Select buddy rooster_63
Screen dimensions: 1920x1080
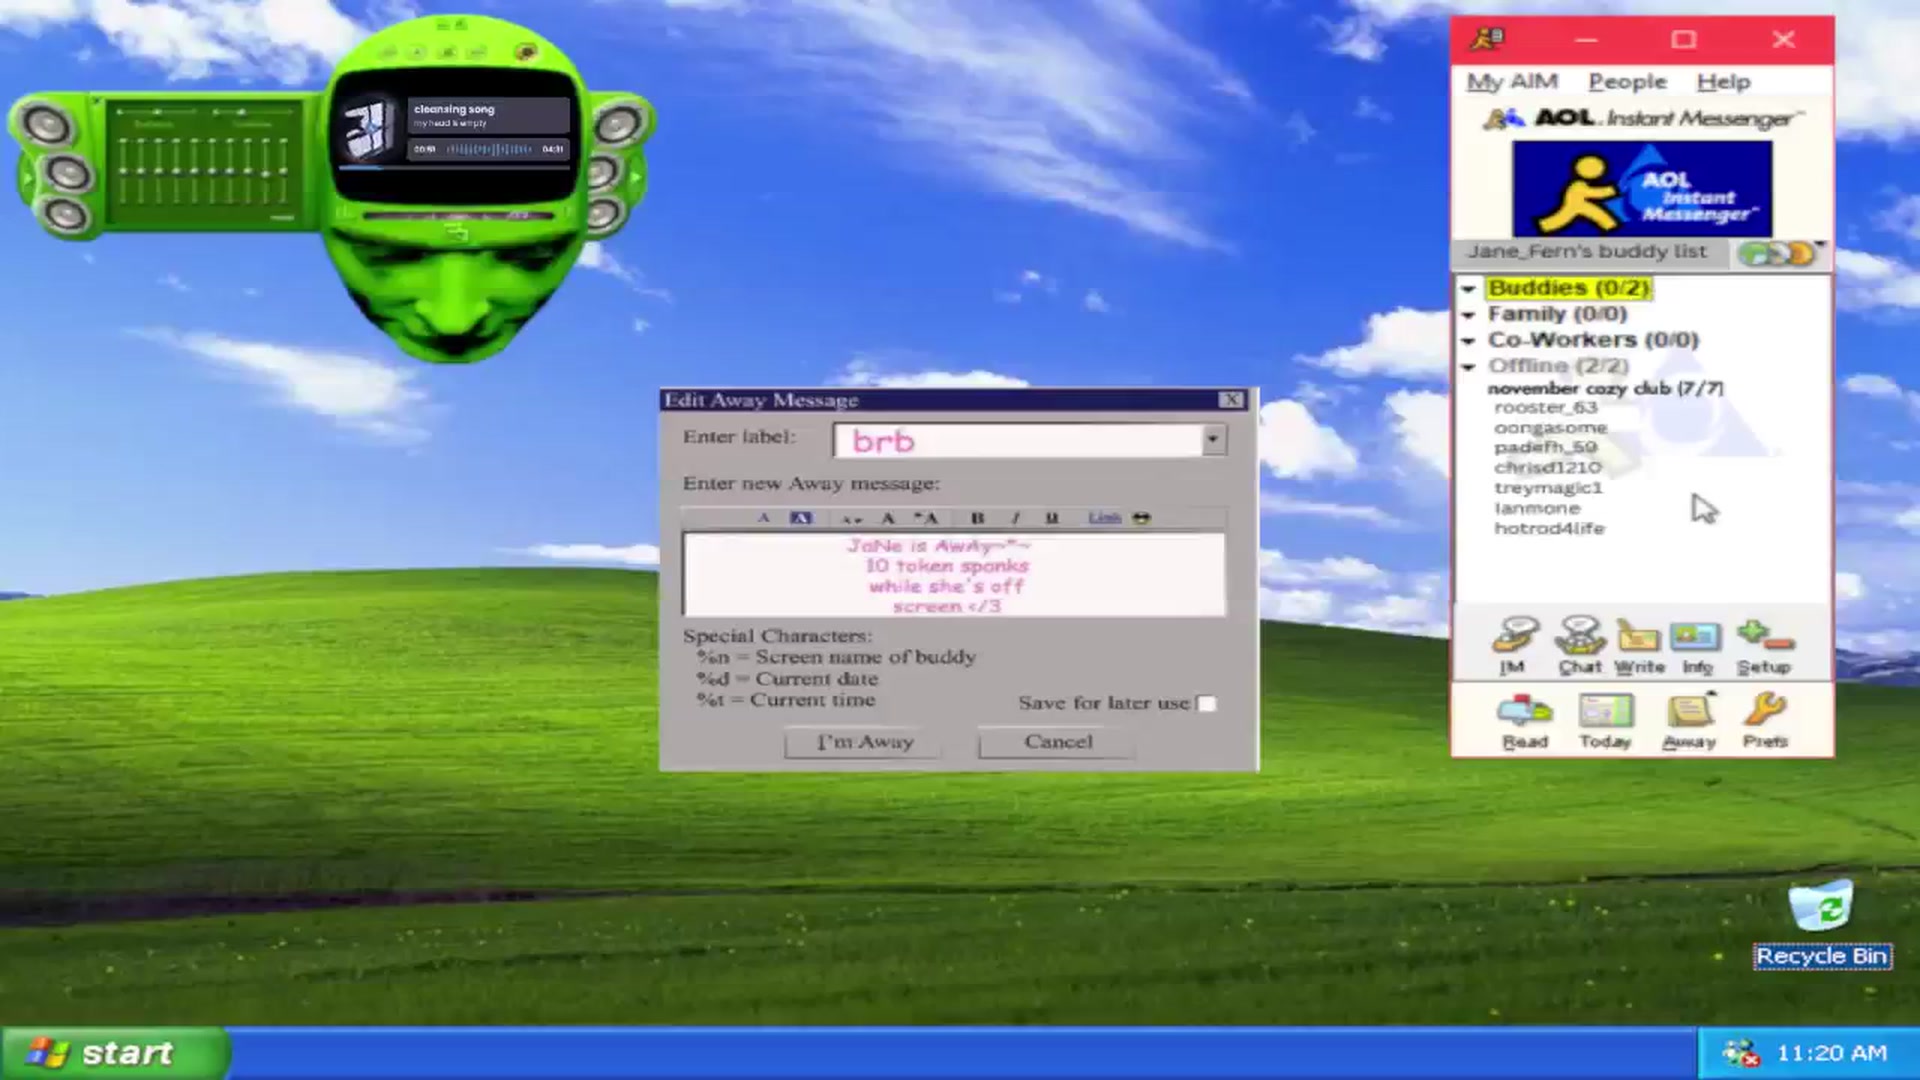(1546, 408)
